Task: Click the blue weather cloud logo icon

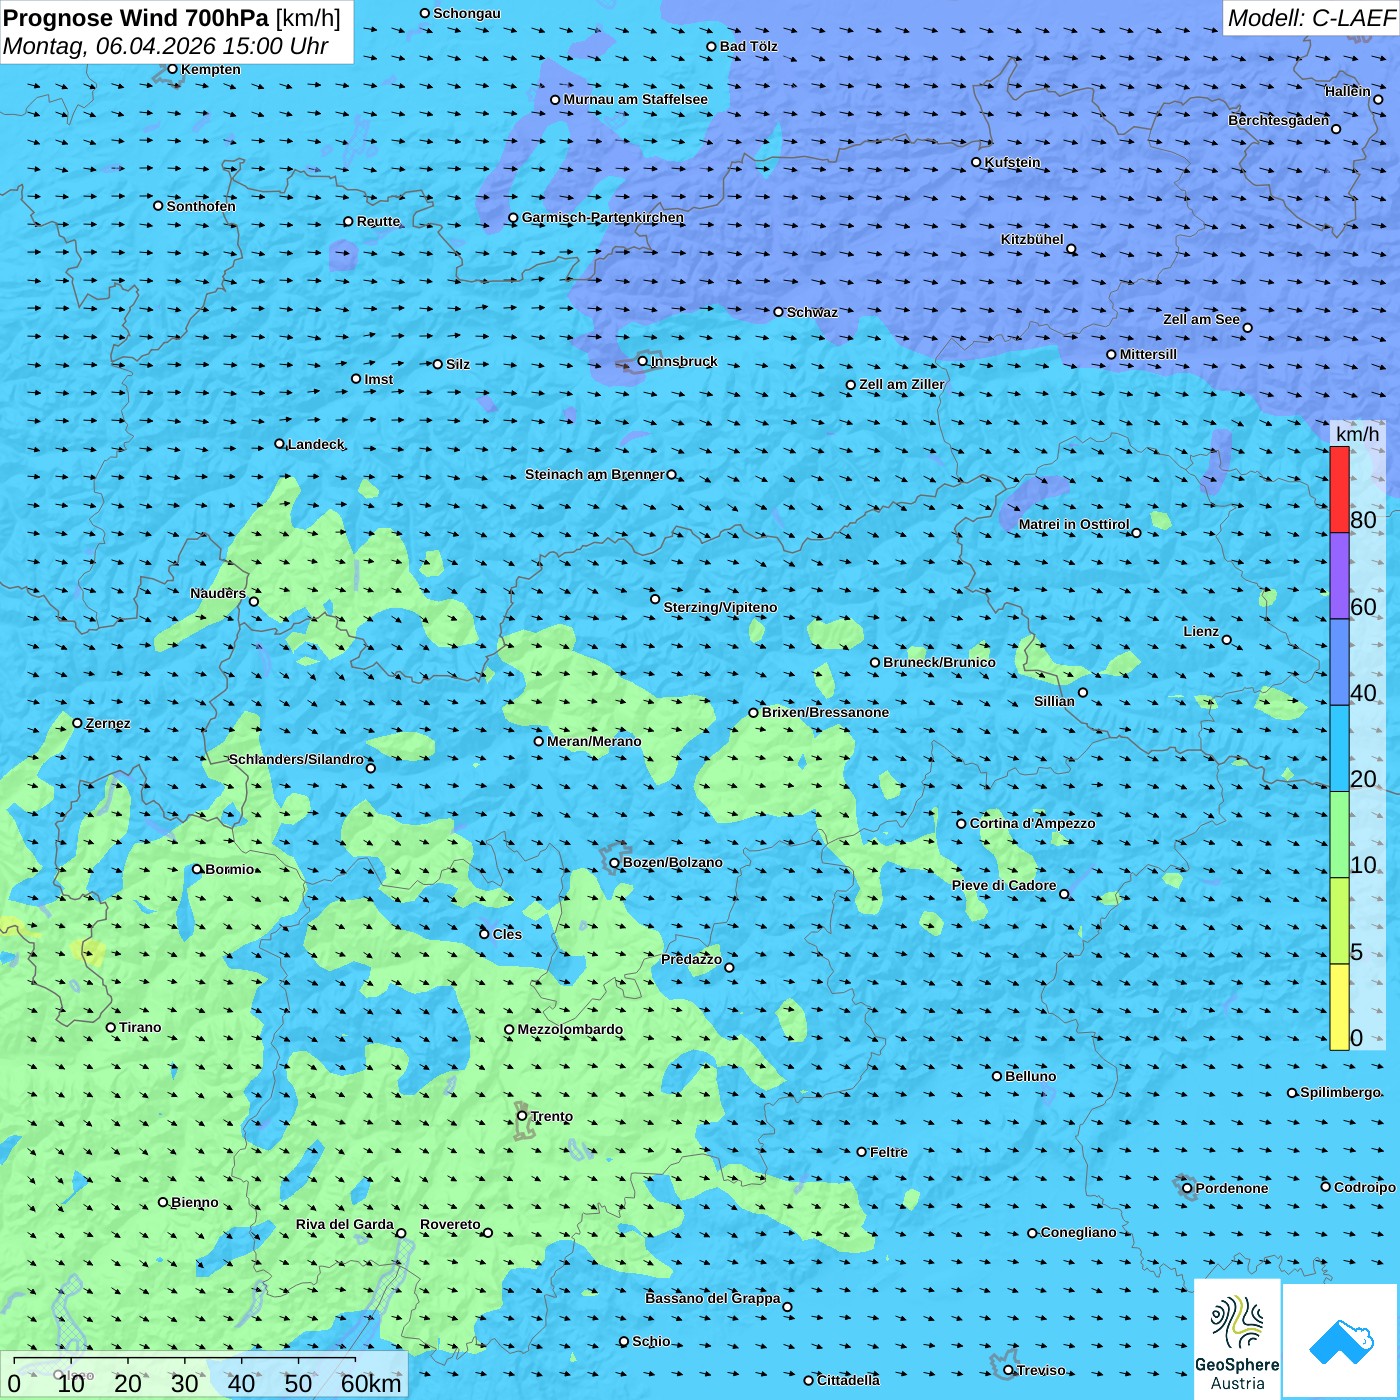Action: point(1340,1341)
